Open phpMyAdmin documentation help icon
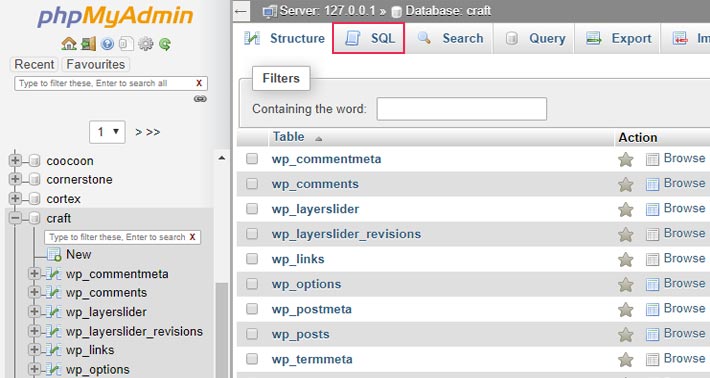This screenshot has height=378, width=710. pyautogui.click(x=107, y=44)
